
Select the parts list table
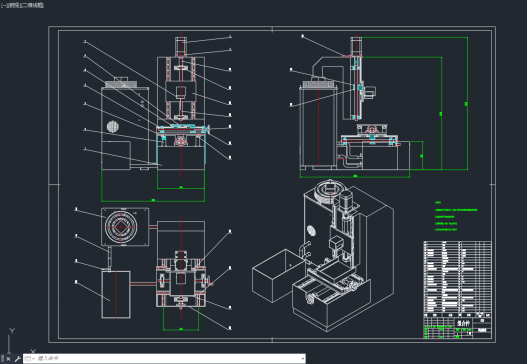tap(457, 279)
